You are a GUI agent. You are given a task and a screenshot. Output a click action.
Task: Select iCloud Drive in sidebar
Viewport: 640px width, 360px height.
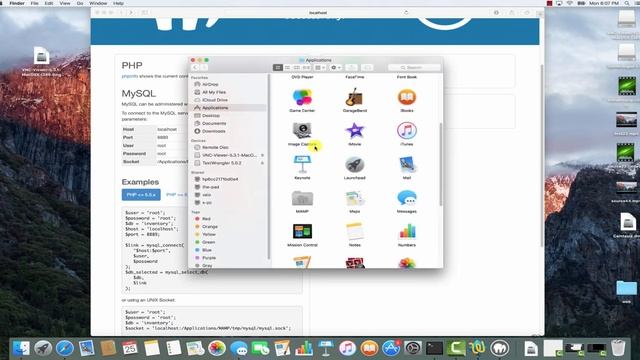215,100
